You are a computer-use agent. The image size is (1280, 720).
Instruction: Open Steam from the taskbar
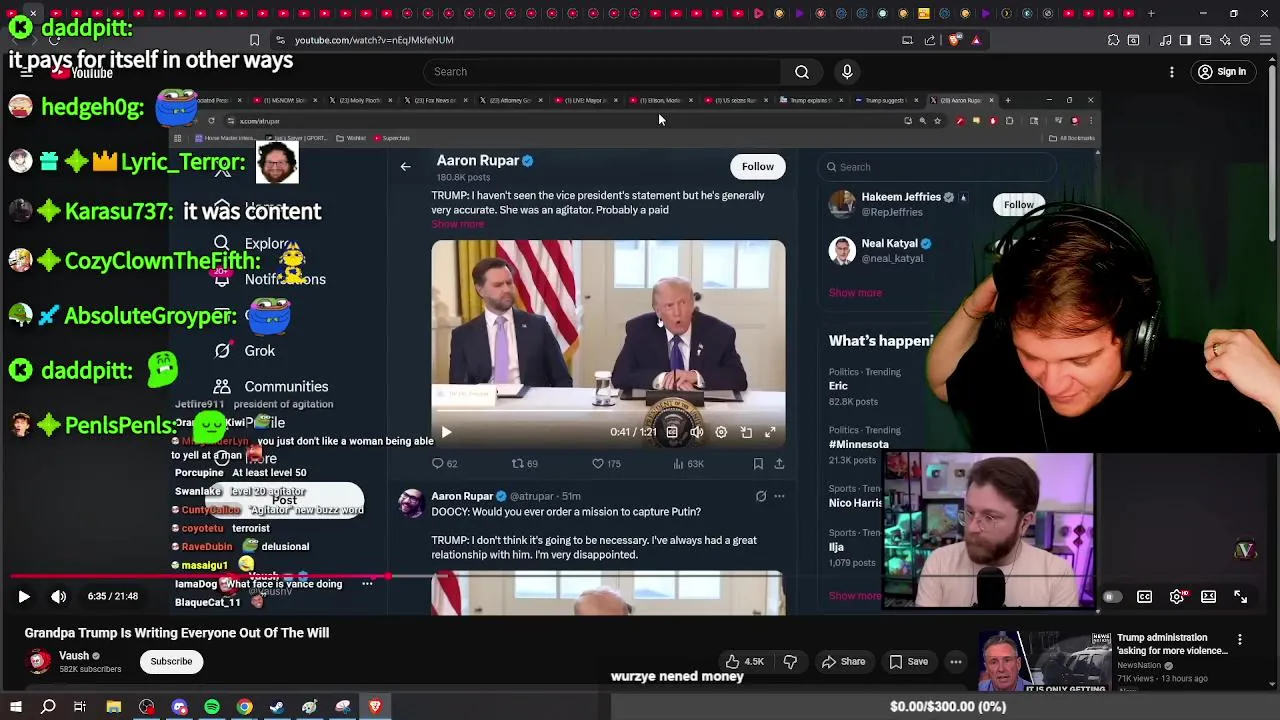tap(277, 707)
